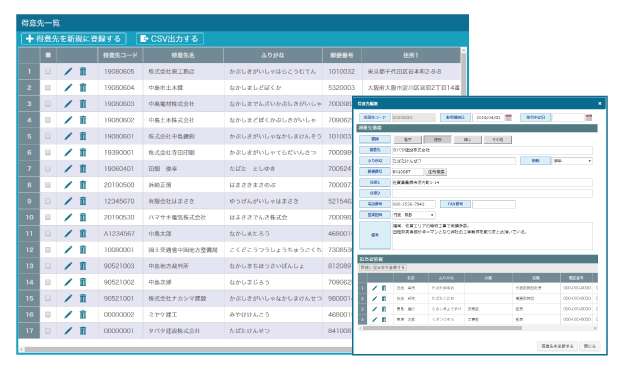Screen dimensions: 625x372
Task: Click 得意先コード column header
Action: [120, 55]
